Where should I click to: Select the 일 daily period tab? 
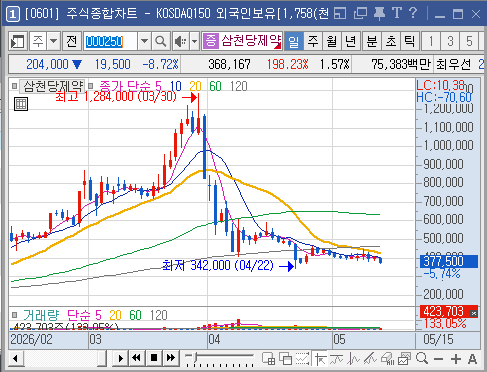(x=294, y=42)
